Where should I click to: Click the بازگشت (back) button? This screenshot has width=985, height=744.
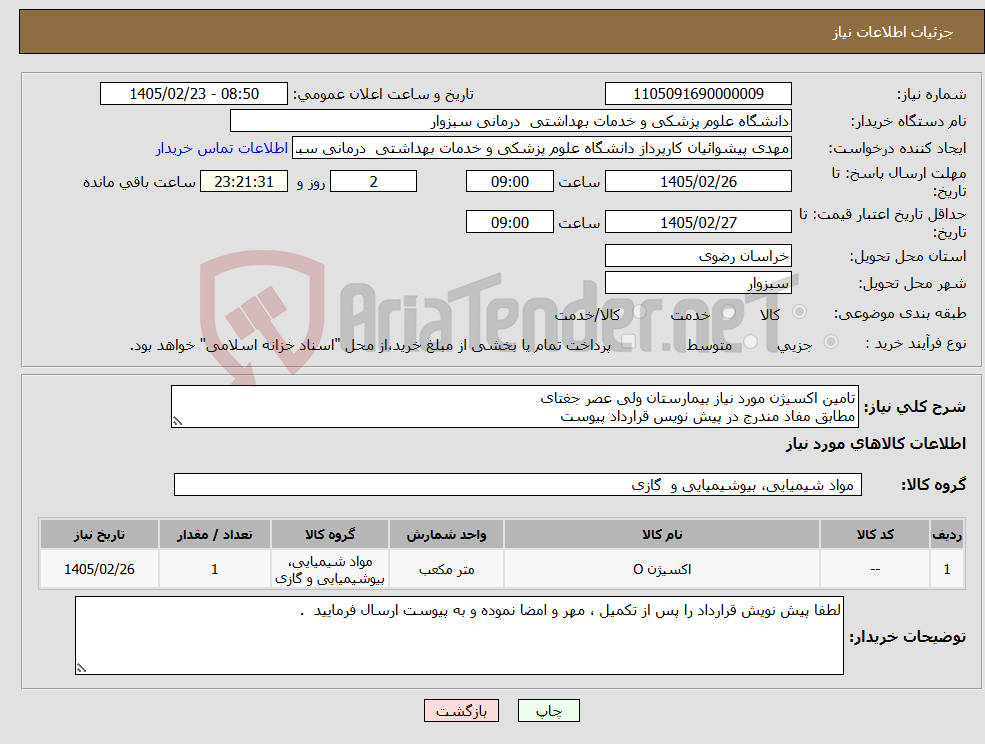(x=461, y=711)
